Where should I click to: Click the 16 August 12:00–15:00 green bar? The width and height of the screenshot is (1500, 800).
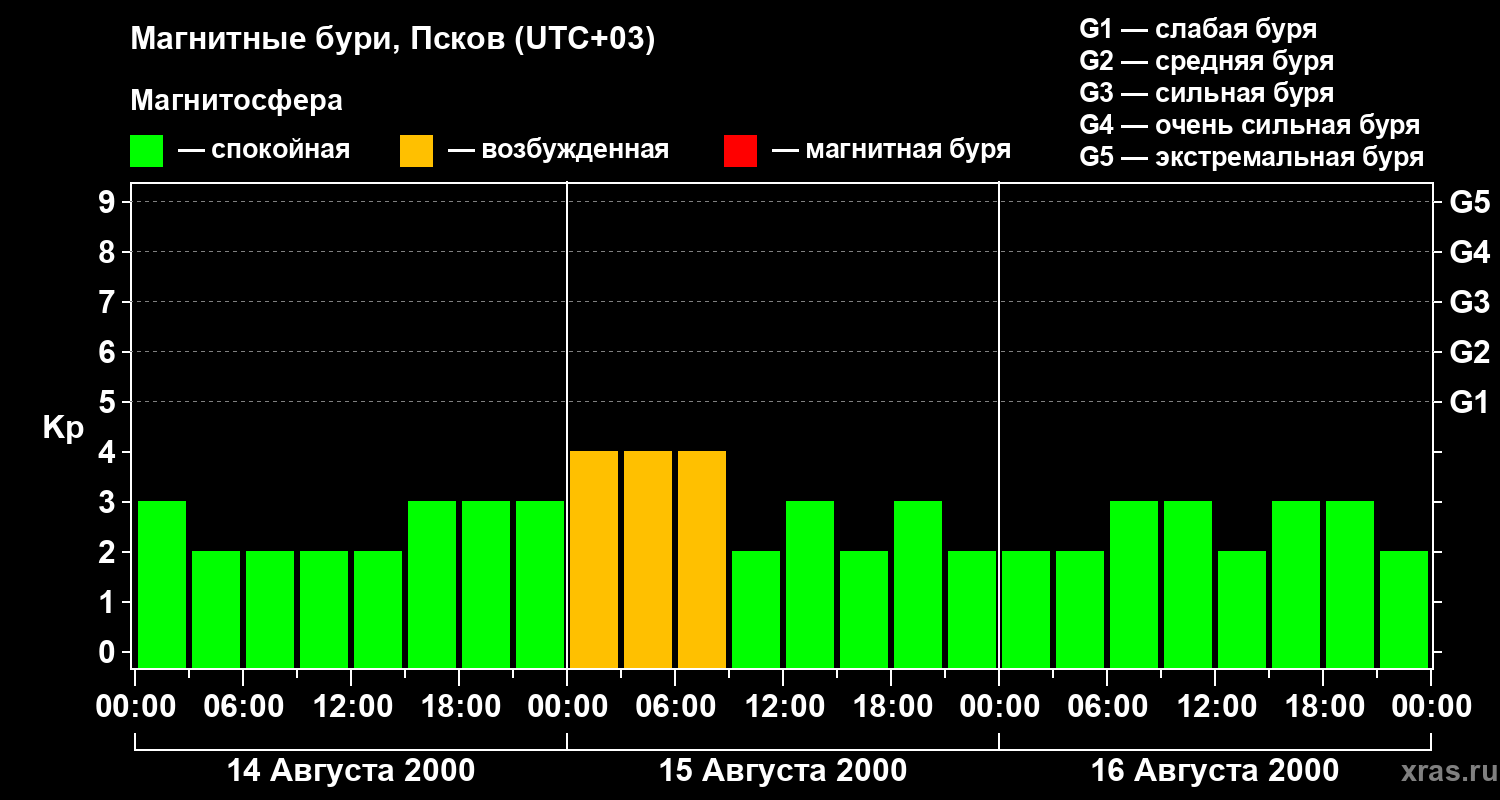1242,609
